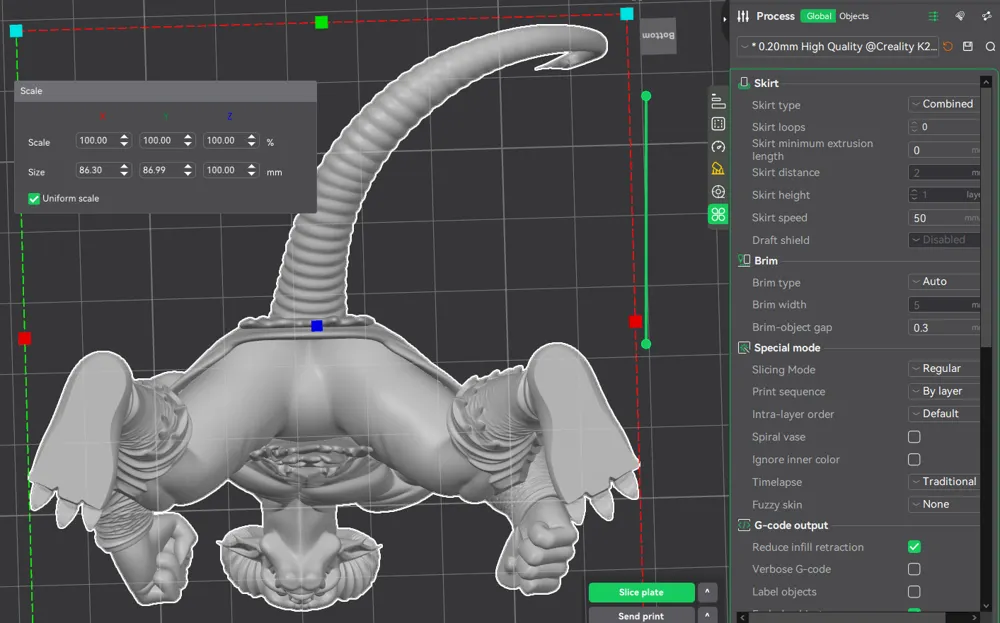
Task: Open the Quality settings tab icon
Action: 718,101
